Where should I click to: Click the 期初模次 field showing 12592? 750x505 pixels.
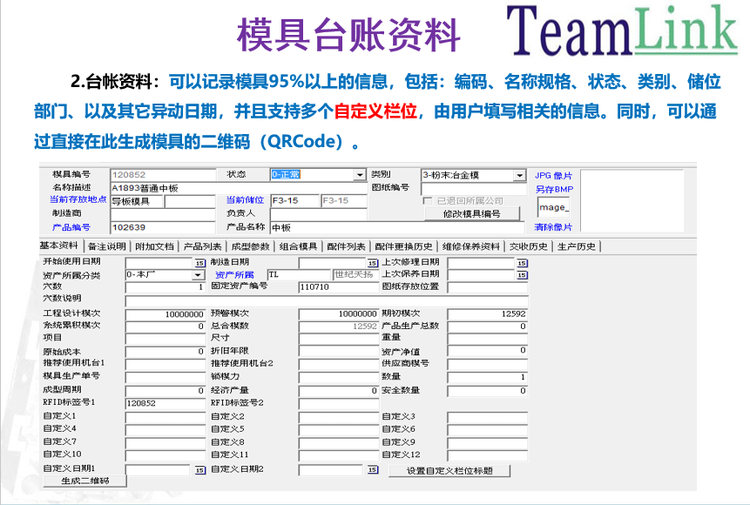point(488,314)
